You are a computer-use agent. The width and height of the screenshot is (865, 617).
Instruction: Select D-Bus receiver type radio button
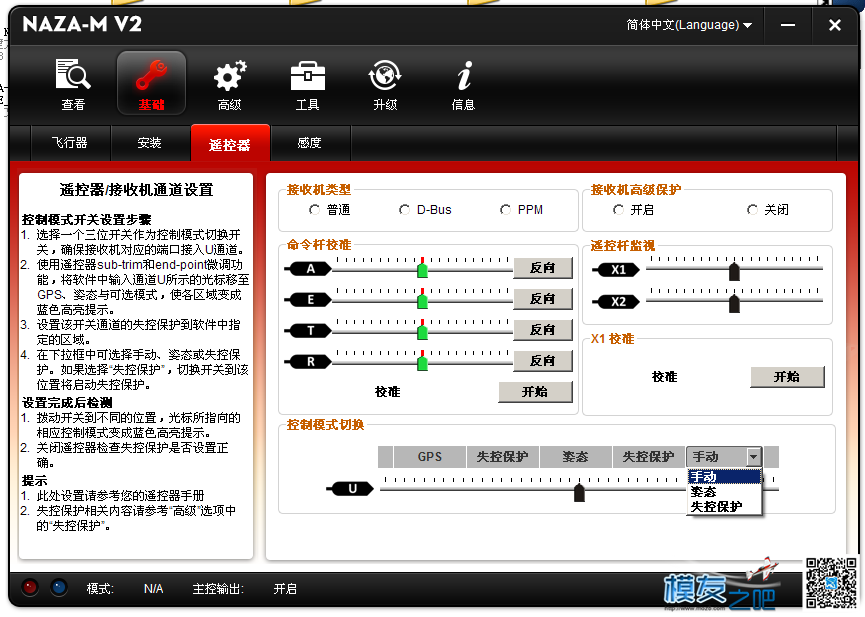click(x=404, y=210)
